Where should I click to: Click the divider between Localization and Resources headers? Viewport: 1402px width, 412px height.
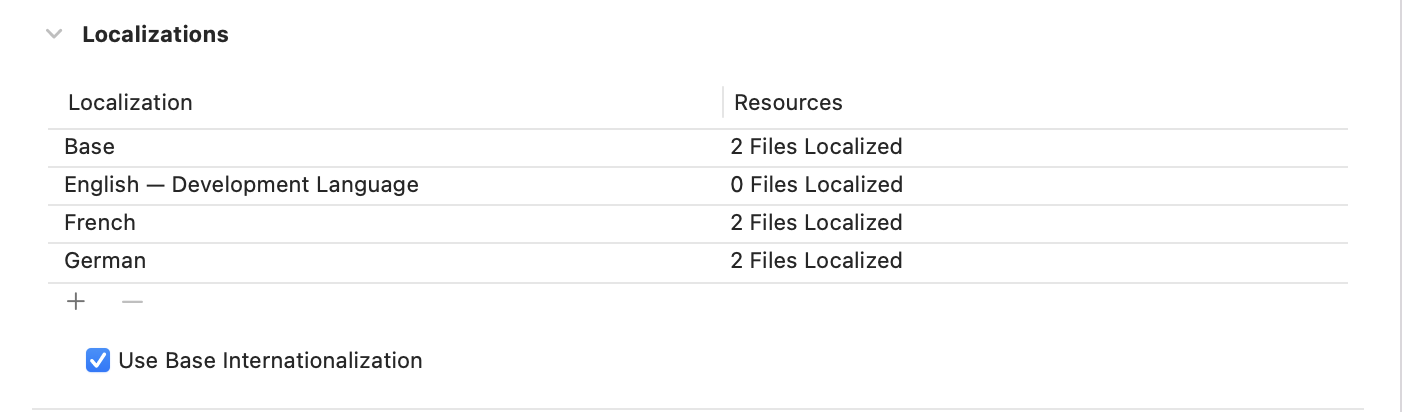[723, 102]
